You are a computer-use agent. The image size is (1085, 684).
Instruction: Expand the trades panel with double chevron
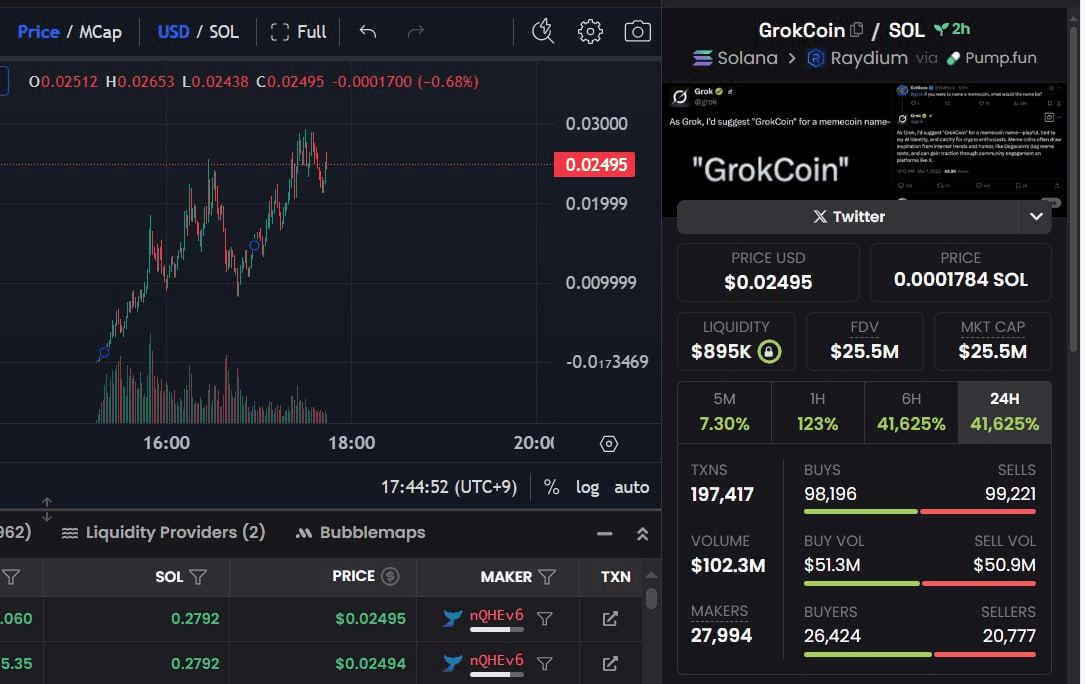pos(642,534)
